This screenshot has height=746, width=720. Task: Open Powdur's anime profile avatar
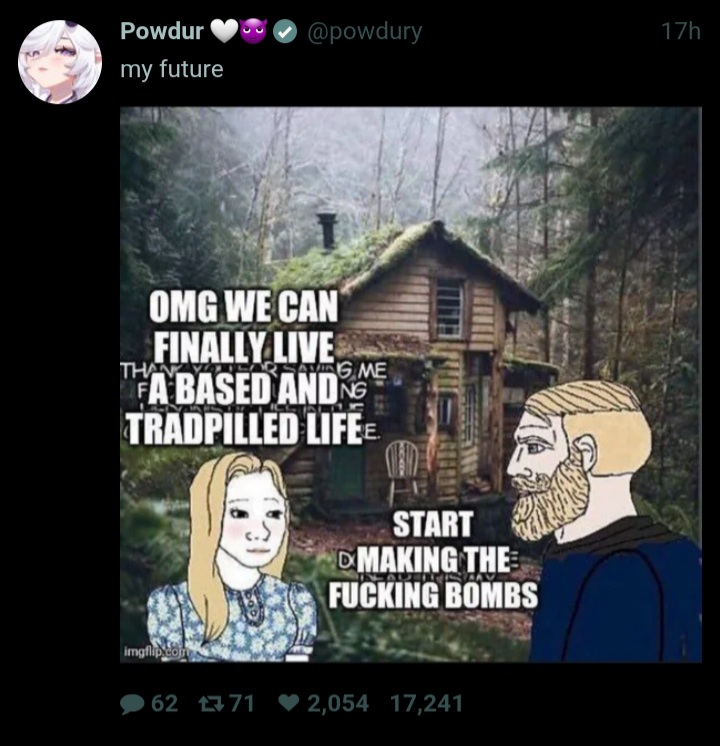coord(59,62)
